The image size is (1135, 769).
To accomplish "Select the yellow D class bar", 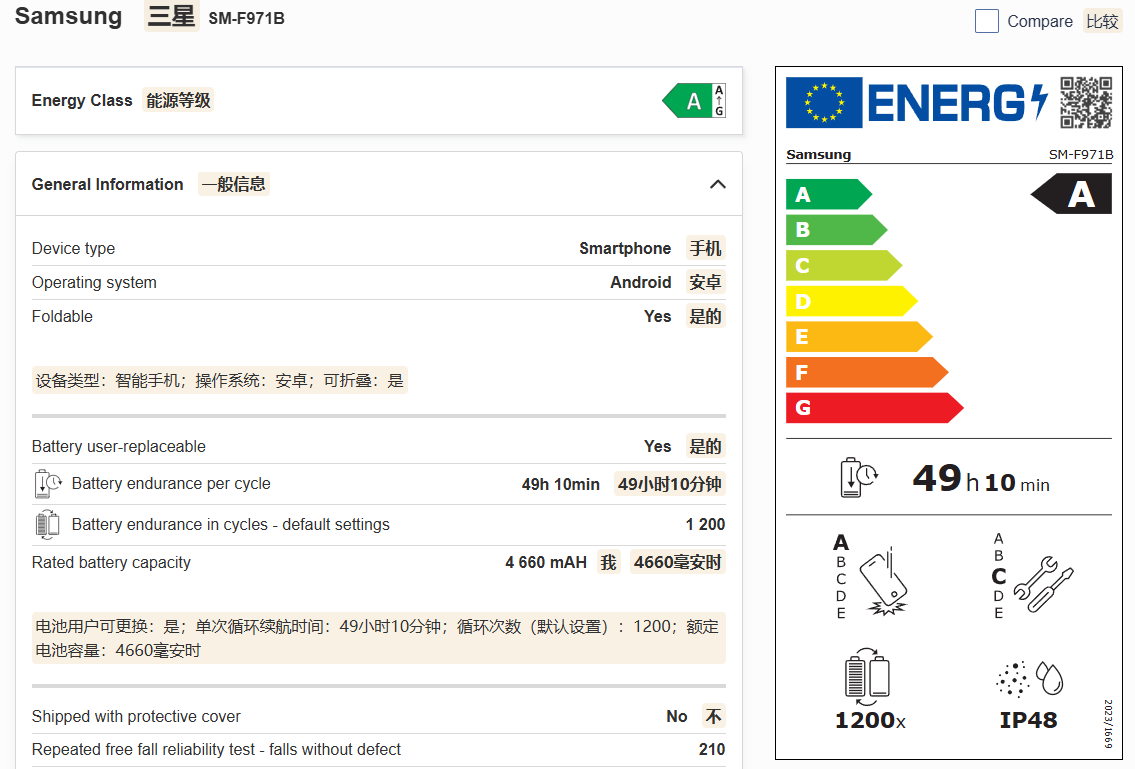I will 851,301.
